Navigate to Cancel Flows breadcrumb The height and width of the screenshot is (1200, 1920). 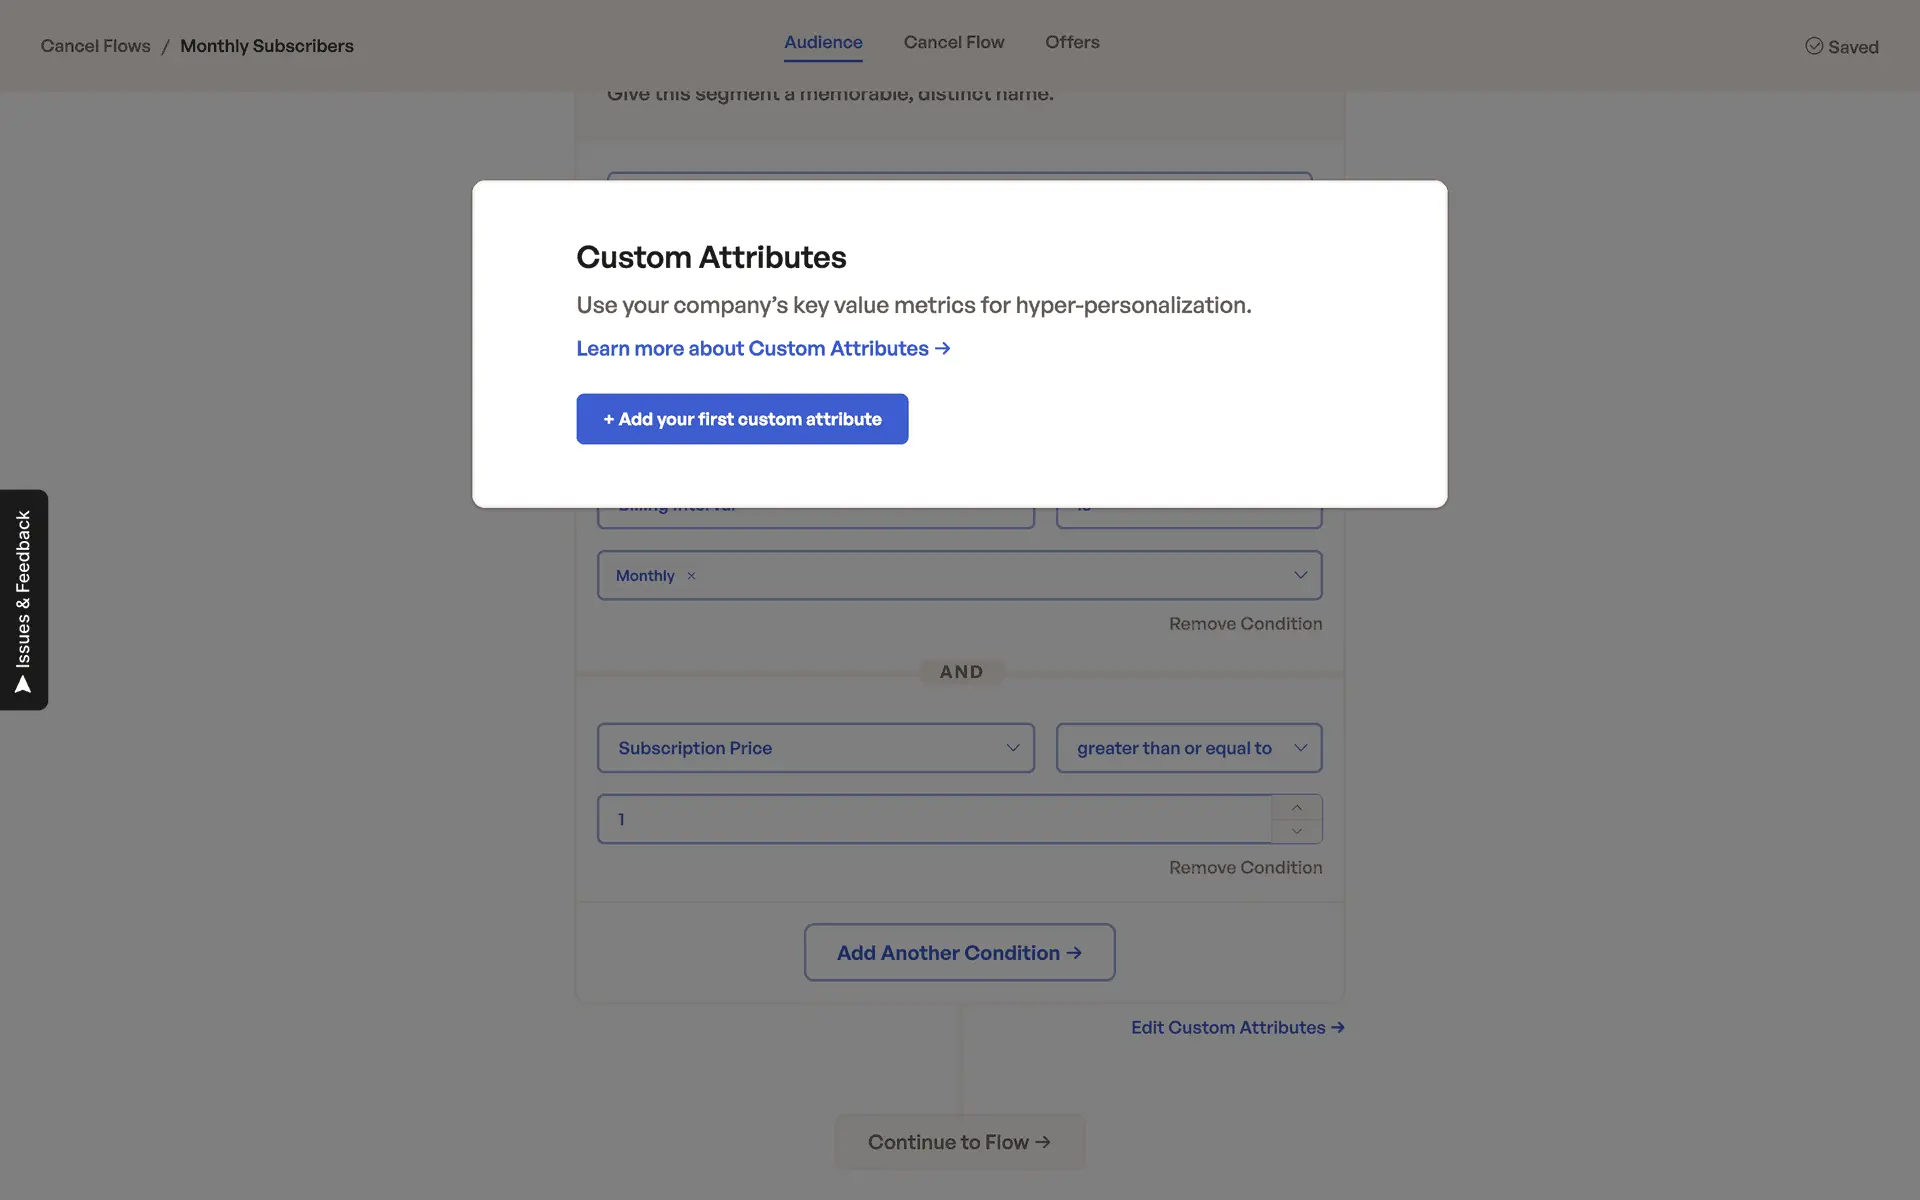(x=95, y=46)
